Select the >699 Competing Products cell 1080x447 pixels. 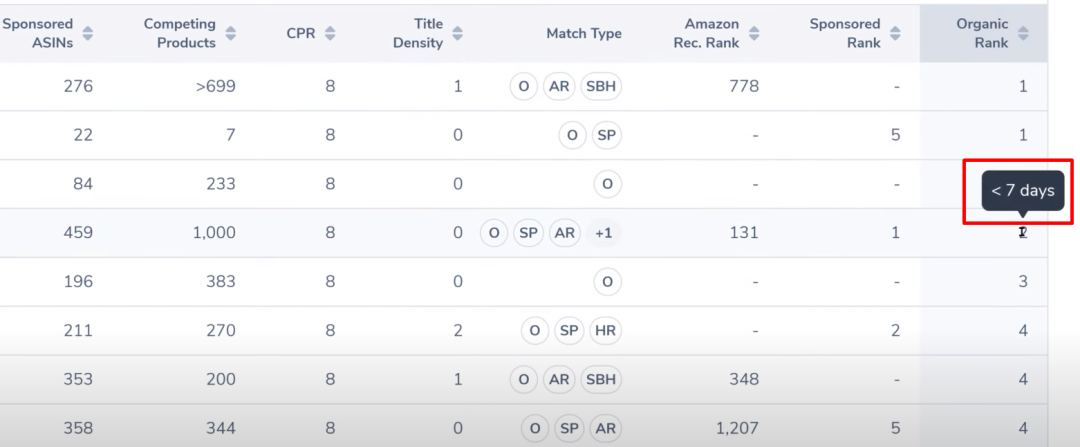(x=215, y=86)
